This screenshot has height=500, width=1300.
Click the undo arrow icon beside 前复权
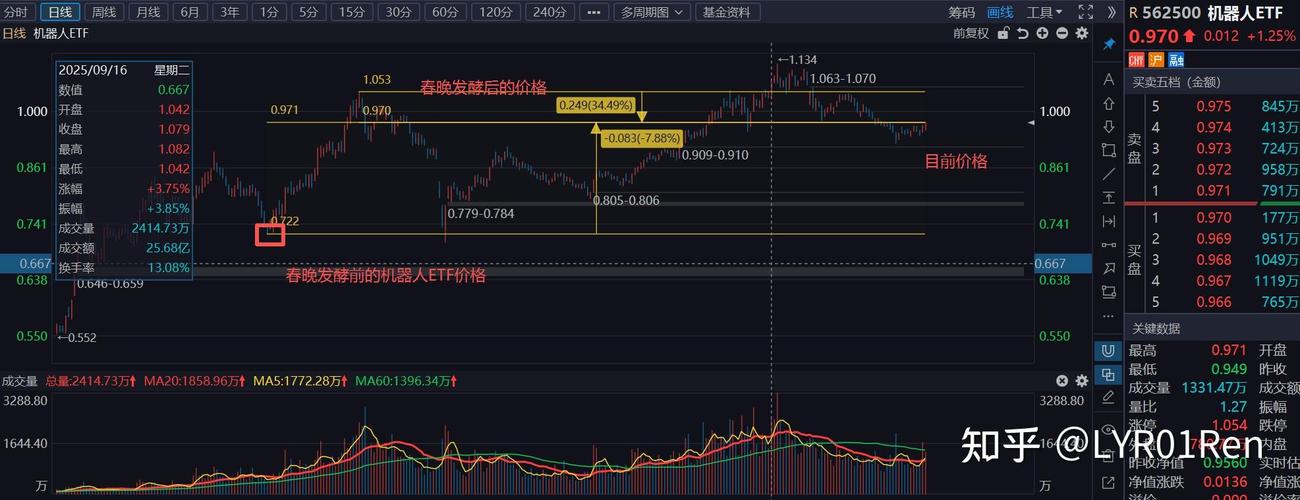(x=1022, y=33)
